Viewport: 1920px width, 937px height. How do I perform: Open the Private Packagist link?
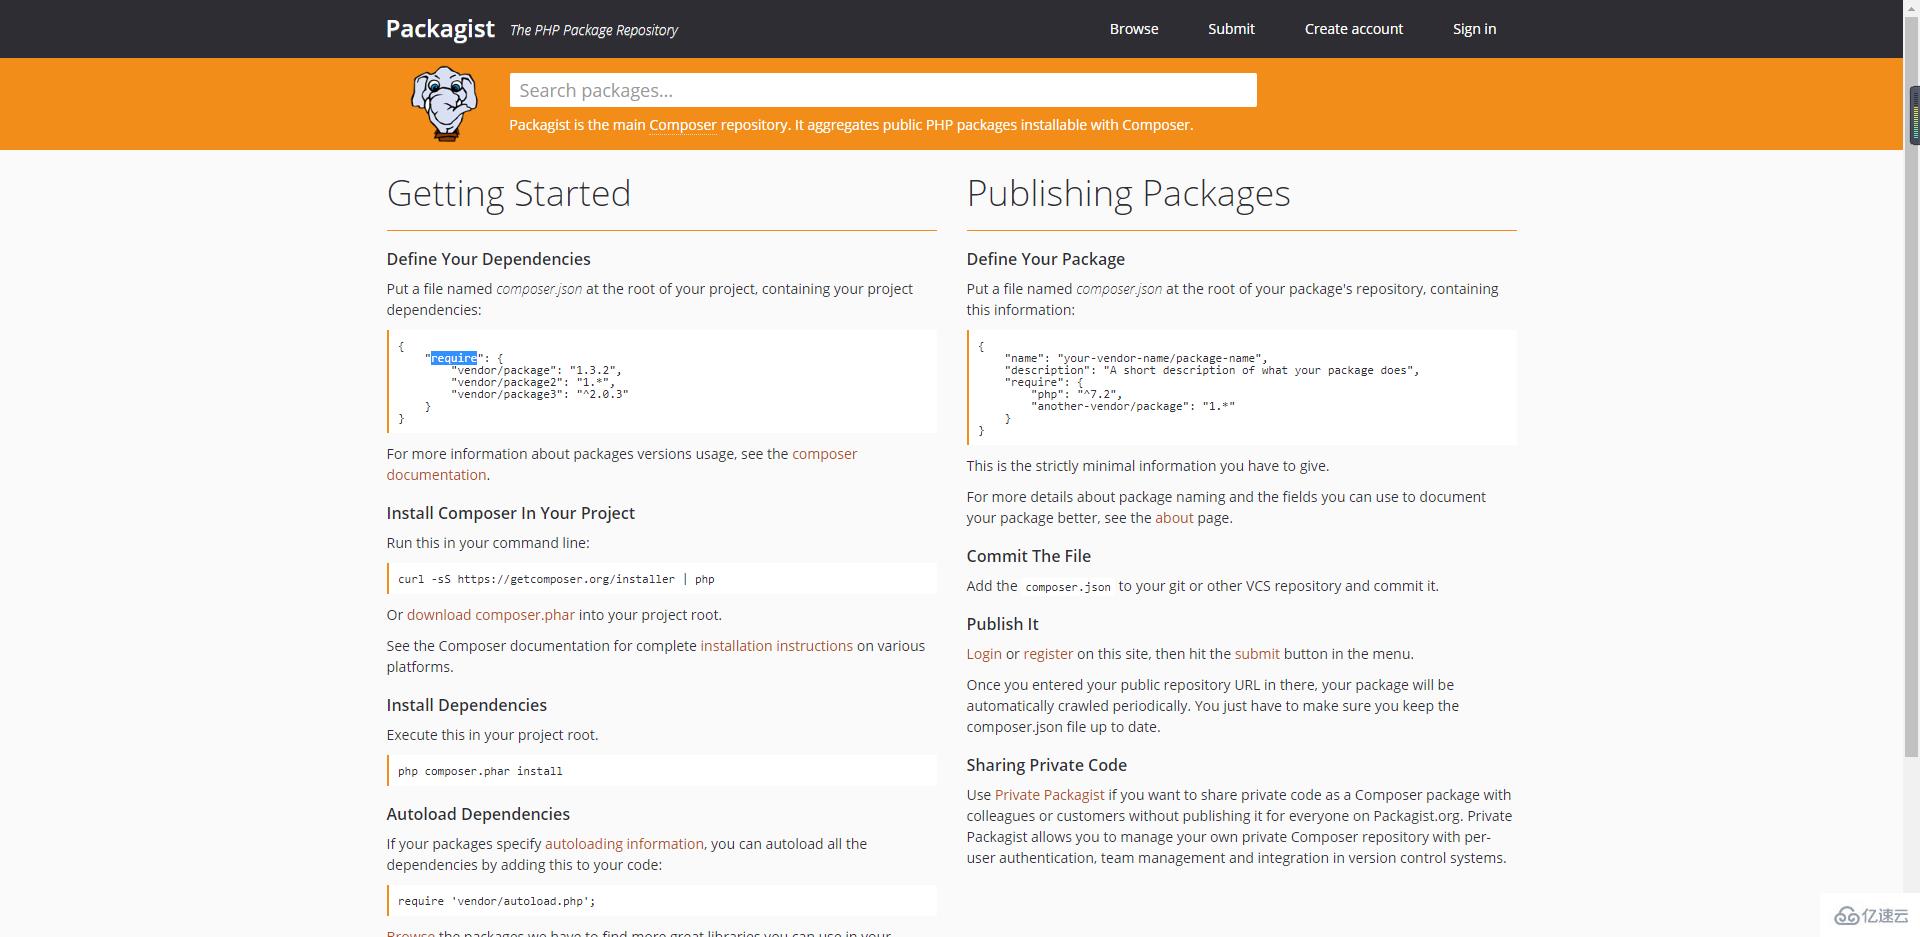point(1050,795)
